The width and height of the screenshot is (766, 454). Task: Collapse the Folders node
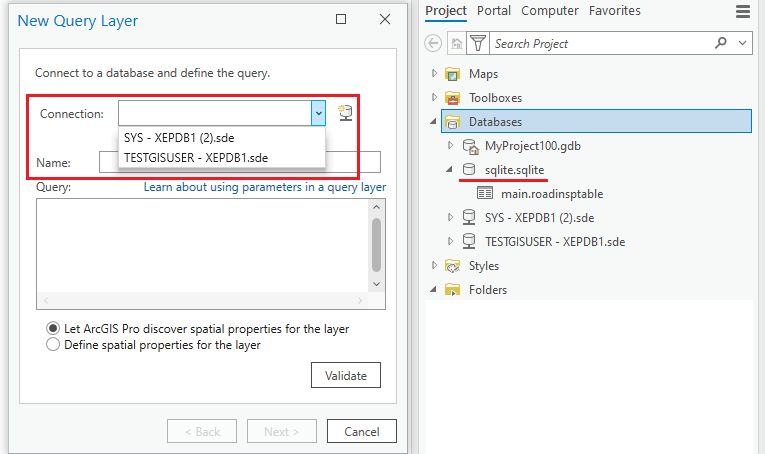coord(433,289)
